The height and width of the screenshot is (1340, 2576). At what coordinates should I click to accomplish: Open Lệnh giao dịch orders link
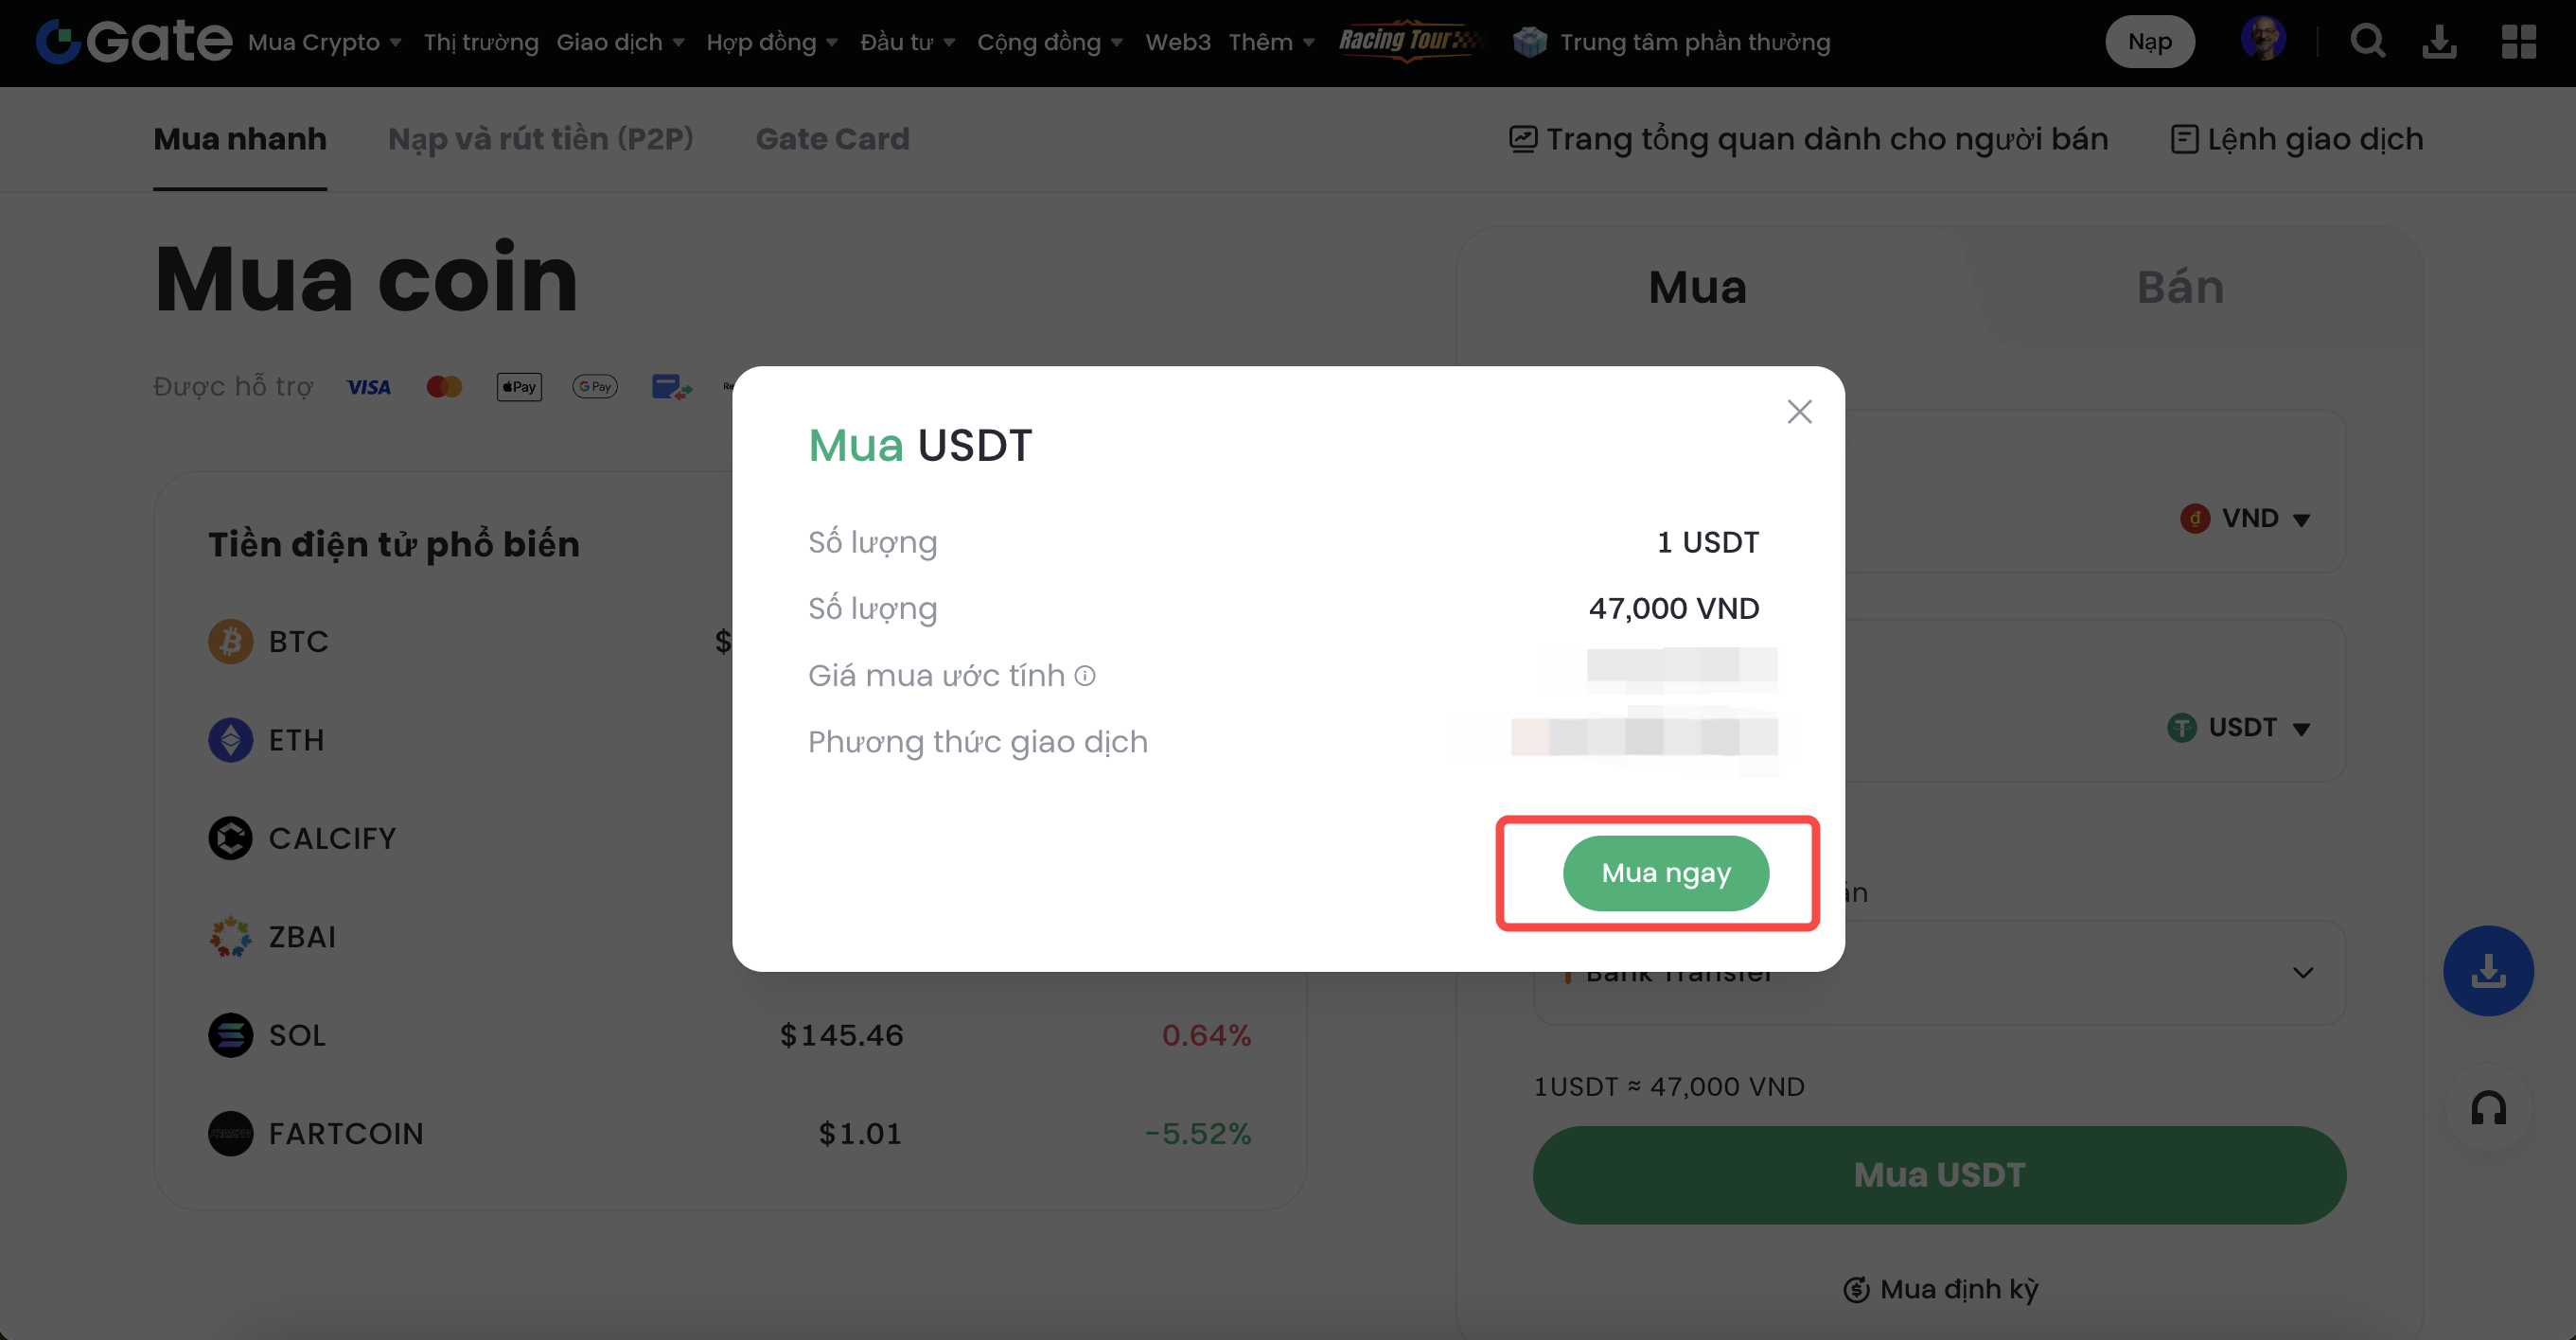(2297, 139)
